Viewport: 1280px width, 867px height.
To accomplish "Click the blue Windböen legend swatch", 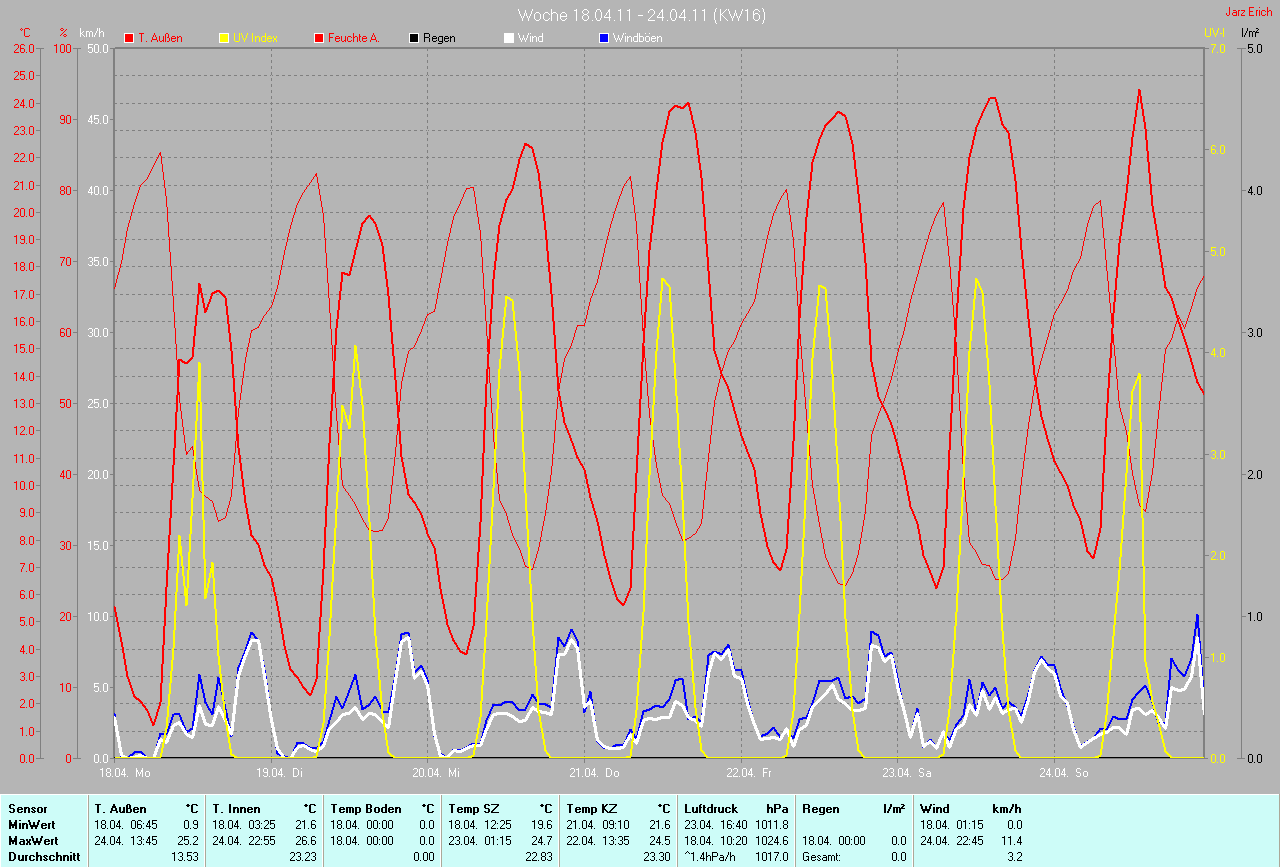I will pos(603,38).
